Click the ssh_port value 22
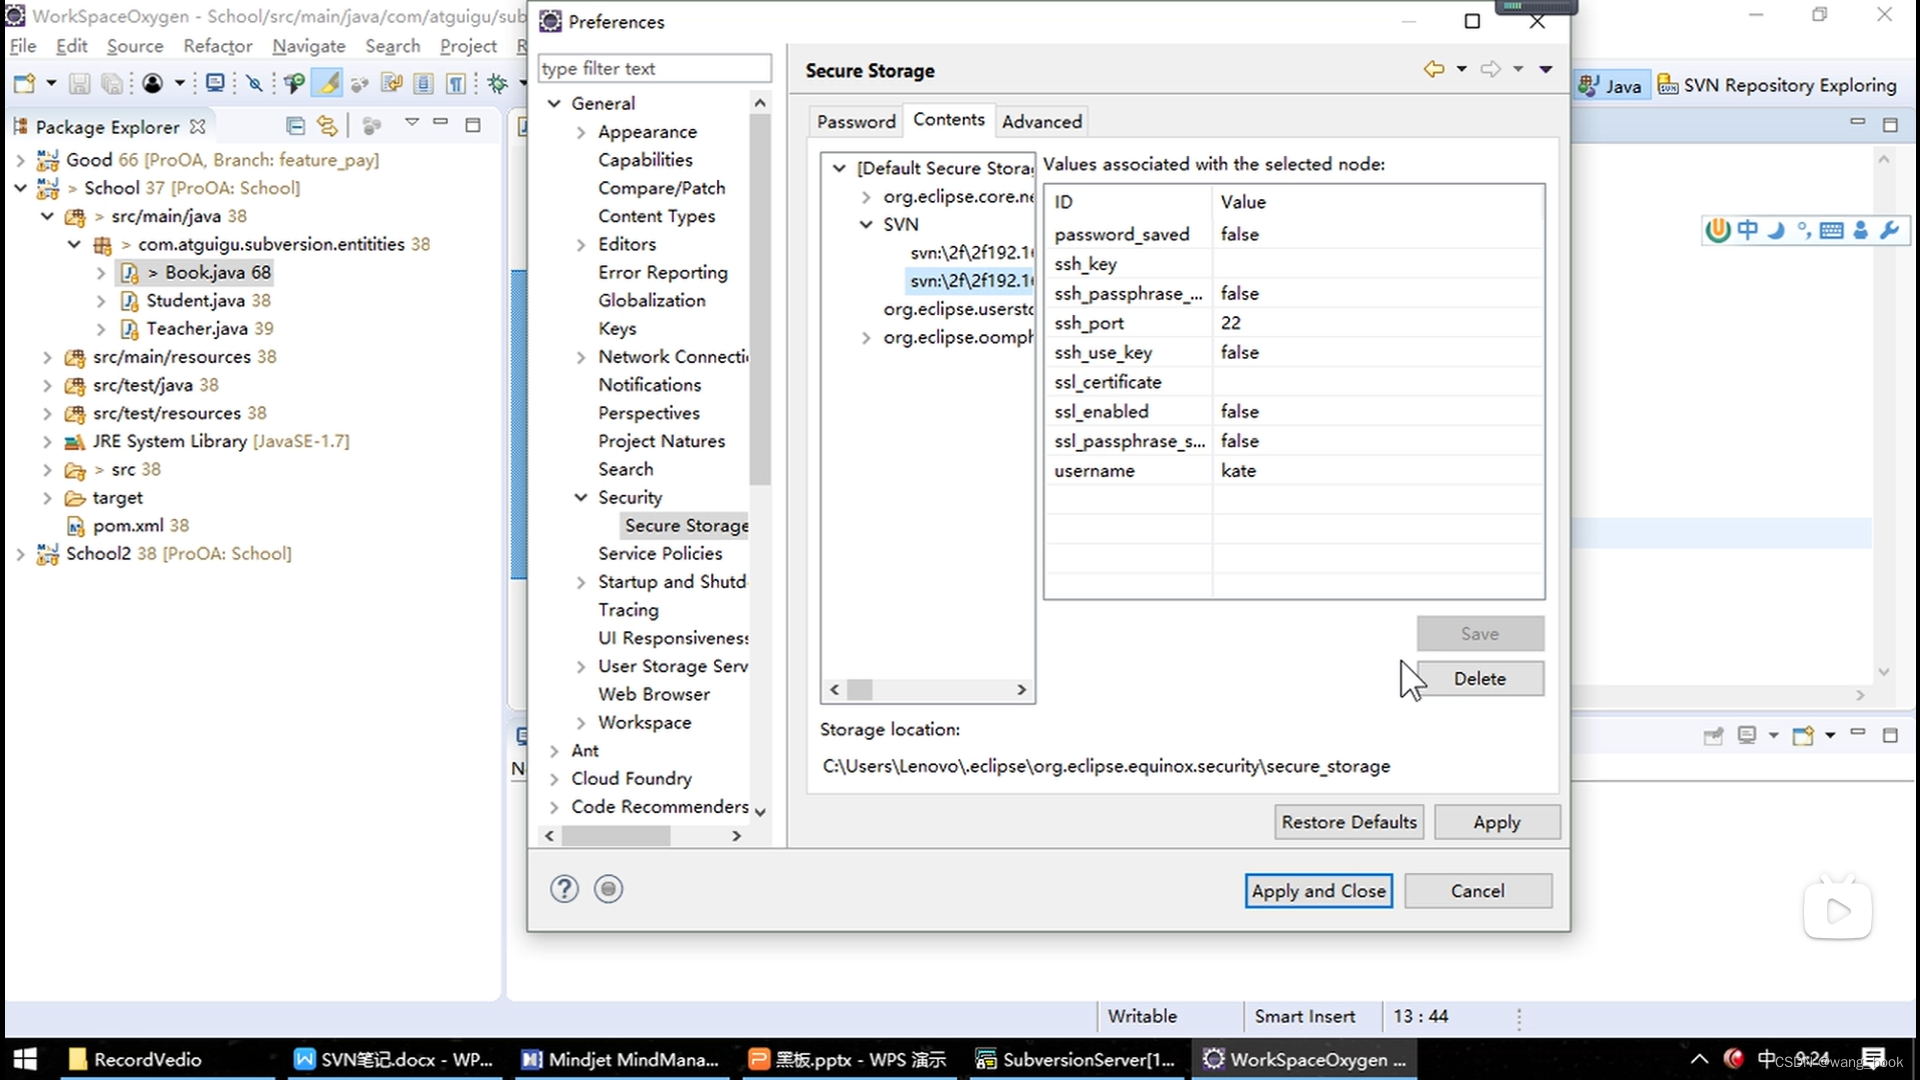This screenshot has height=1080, width=1920. coord(1230,323)
